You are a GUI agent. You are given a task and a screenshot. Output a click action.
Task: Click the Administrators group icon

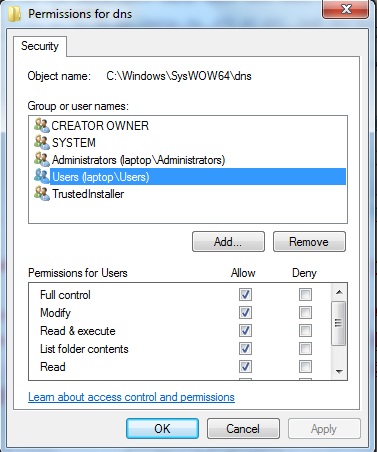click(x=42, y=159)
